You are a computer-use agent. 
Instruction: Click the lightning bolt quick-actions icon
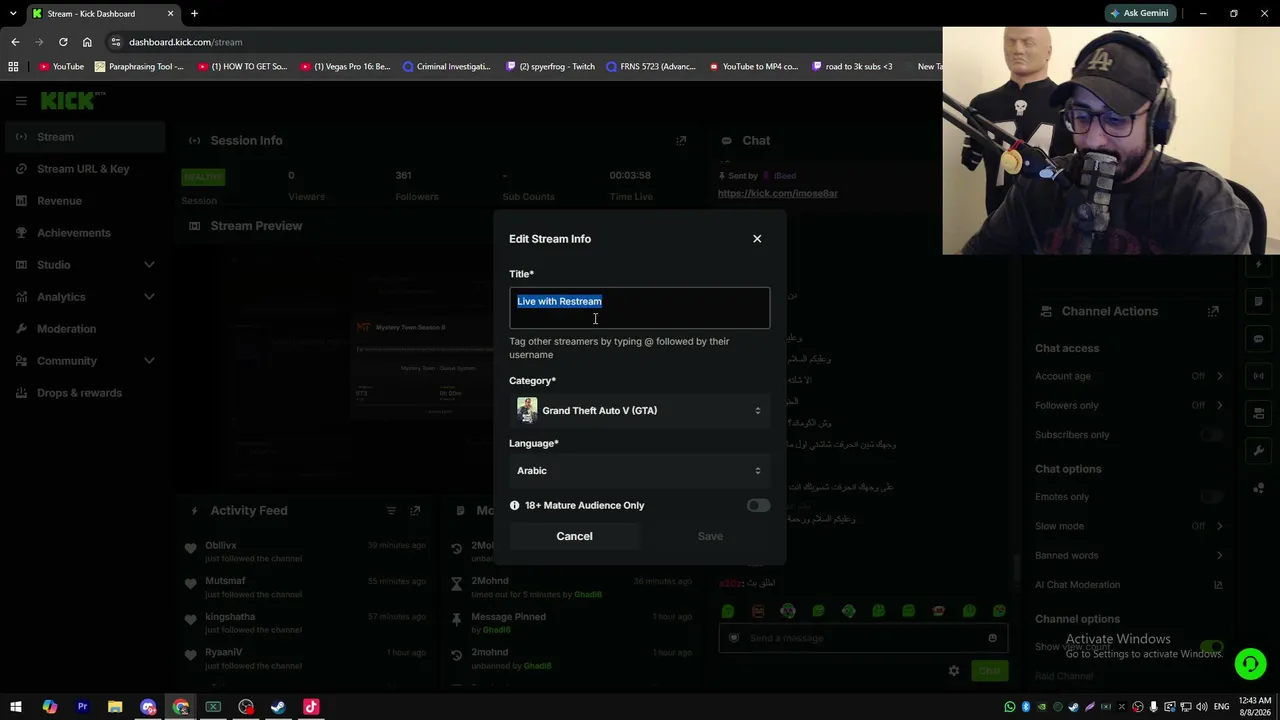[1259, 265]
